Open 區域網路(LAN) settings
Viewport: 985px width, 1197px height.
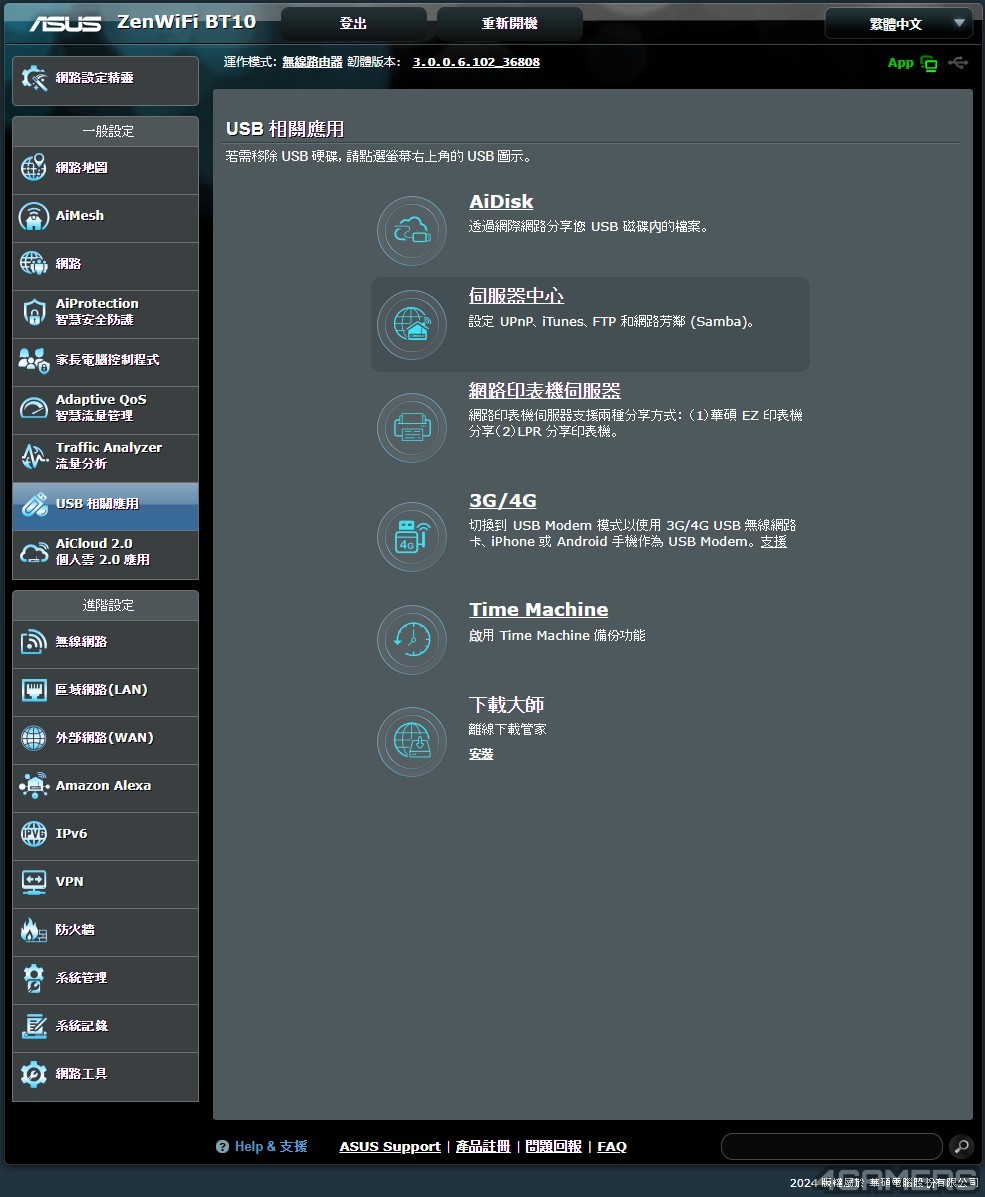click(x=105, y=691)
